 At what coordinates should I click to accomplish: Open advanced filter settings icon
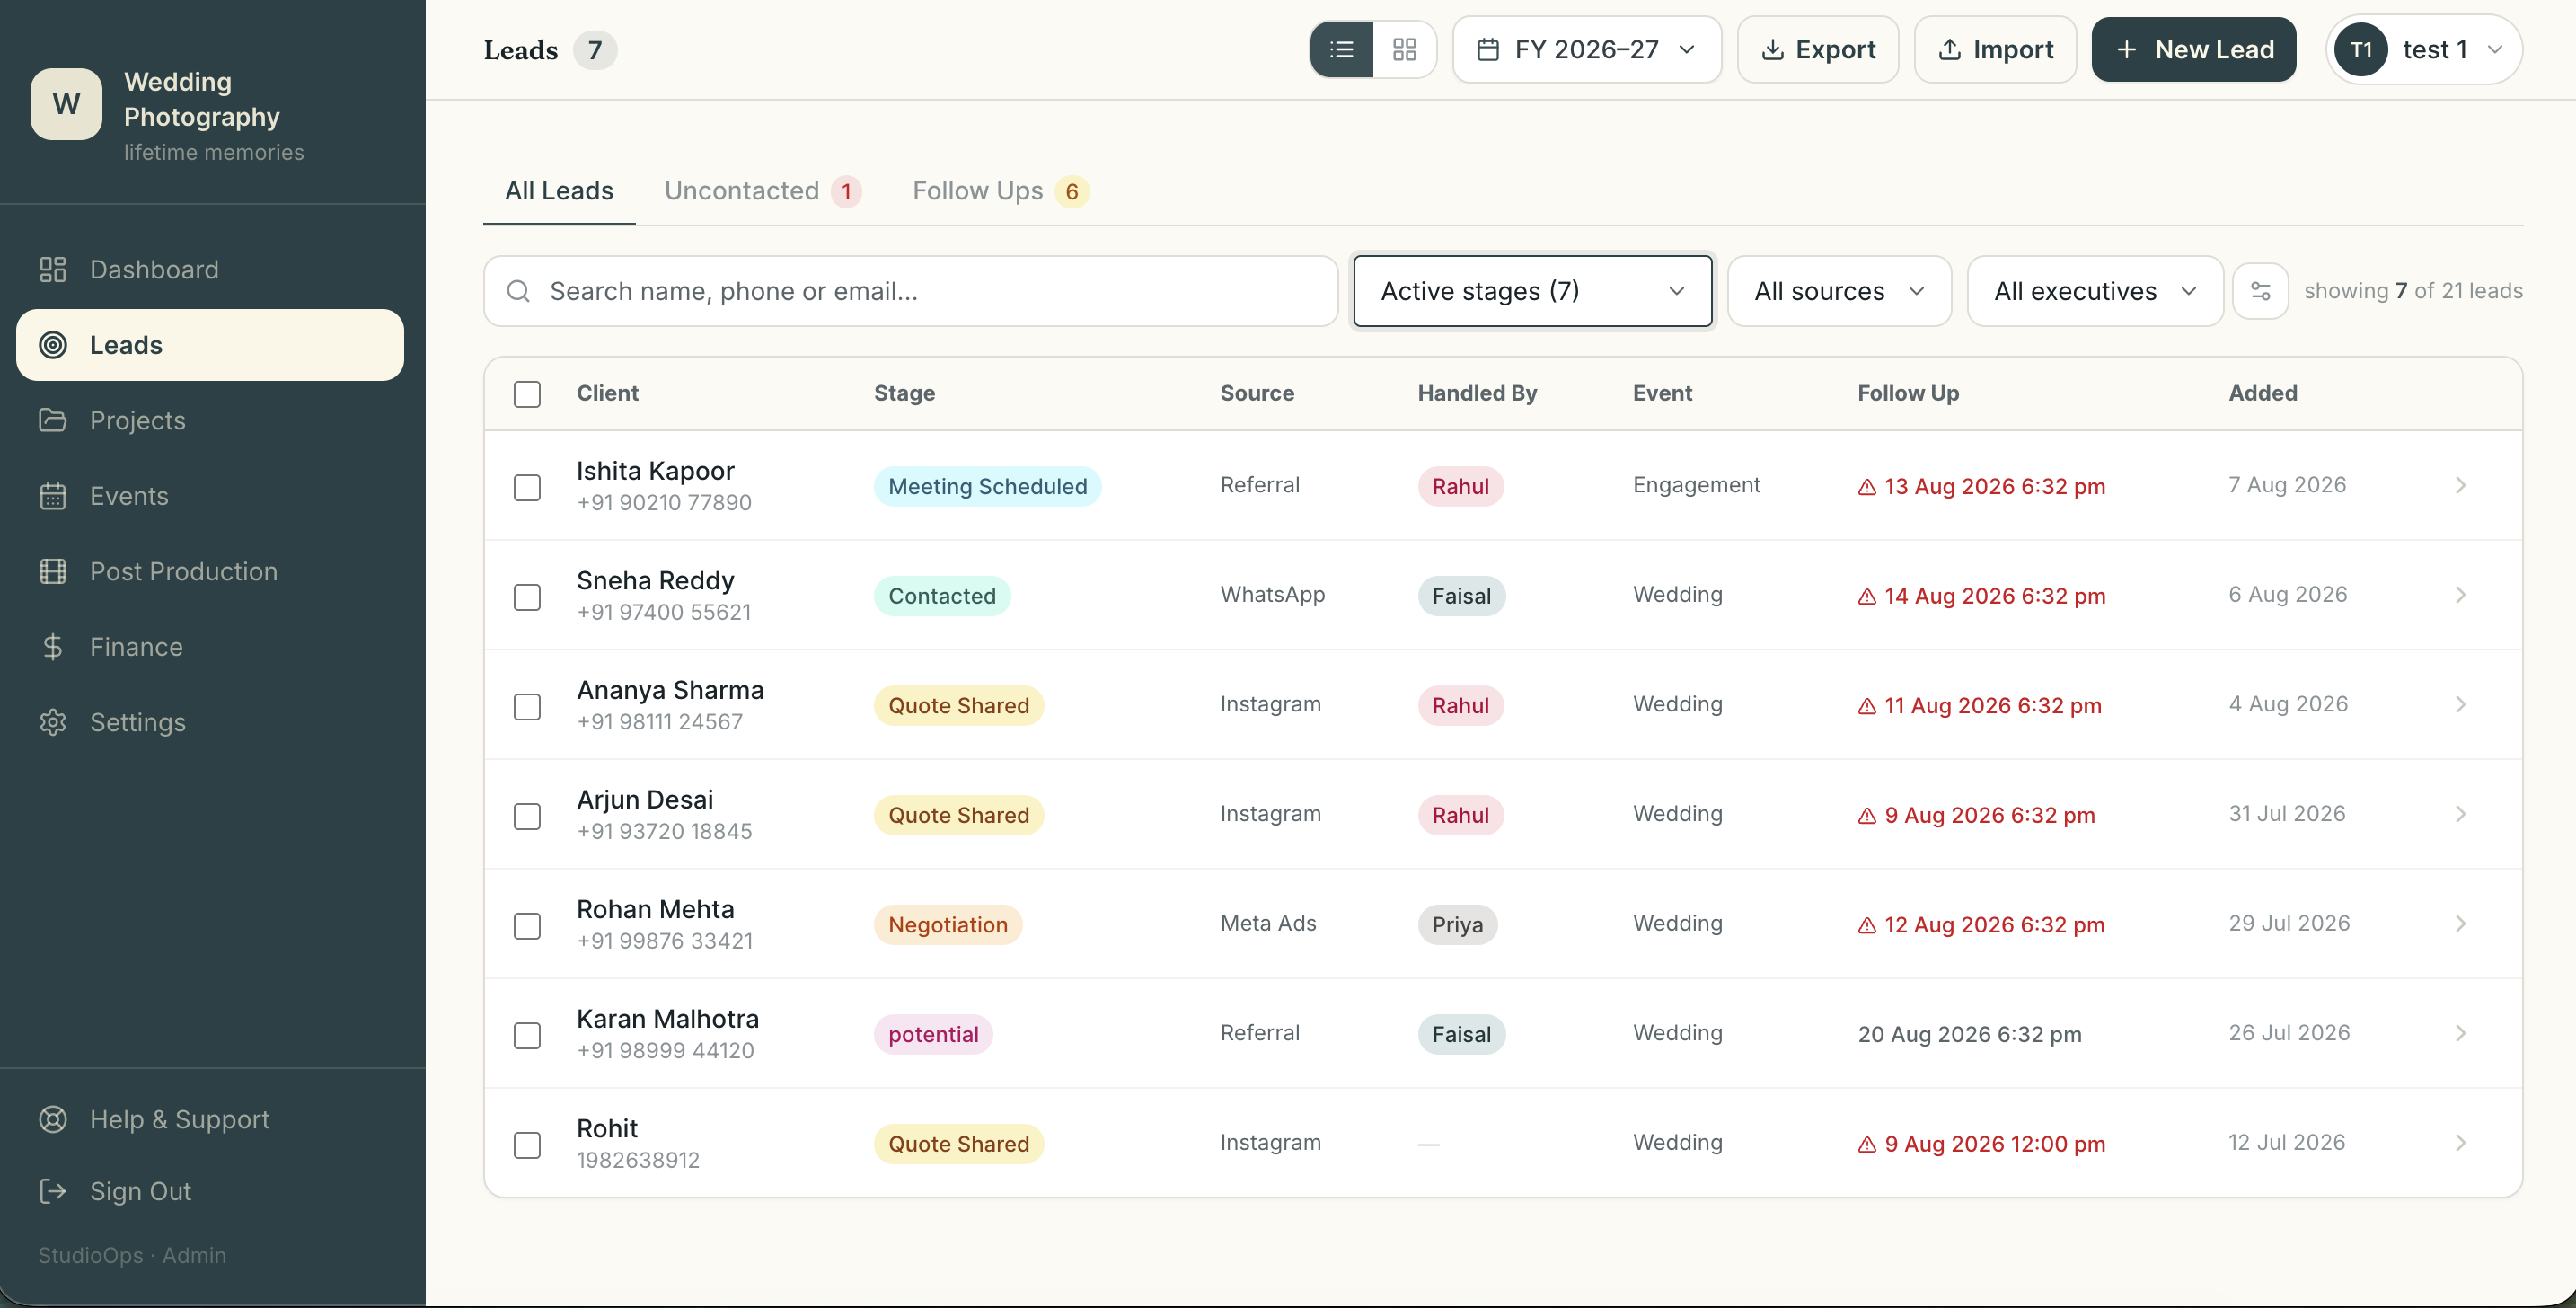[x=2260, y=291]
